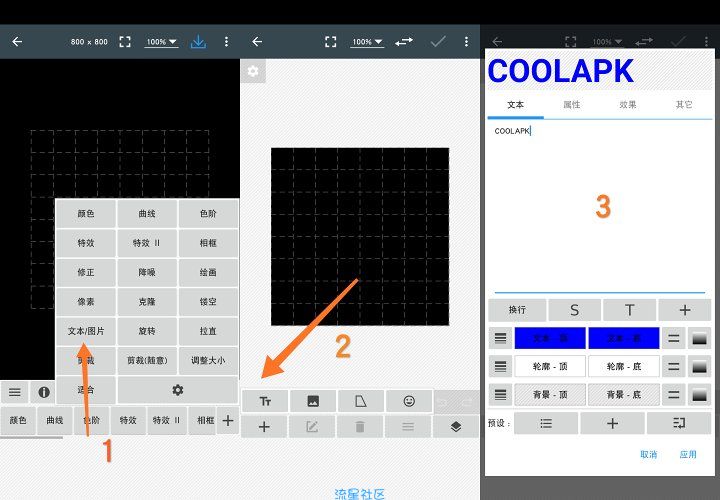
Task: Focus the COOLAPK text input field
Action: (600, 207)
